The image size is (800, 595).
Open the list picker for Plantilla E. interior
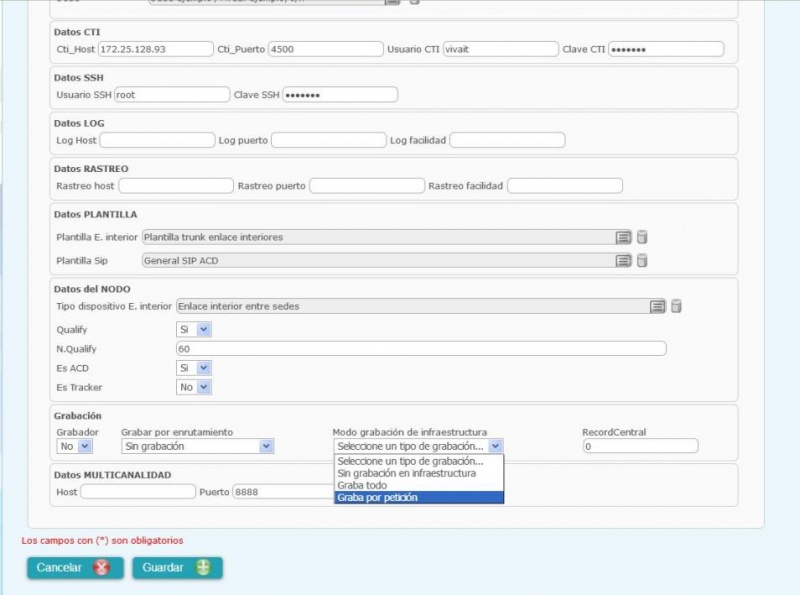point(623,237)
